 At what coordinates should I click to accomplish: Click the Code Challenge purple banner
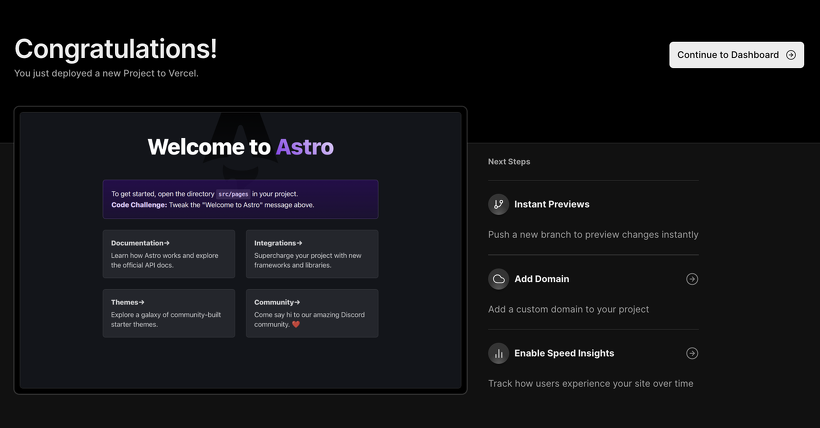[x=241, y=199]
